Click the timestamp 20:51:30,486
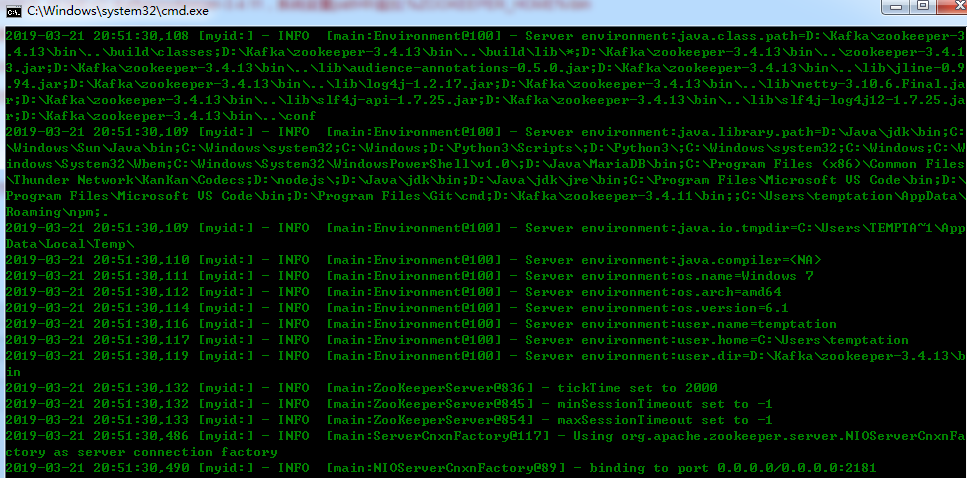 [141, 436]
